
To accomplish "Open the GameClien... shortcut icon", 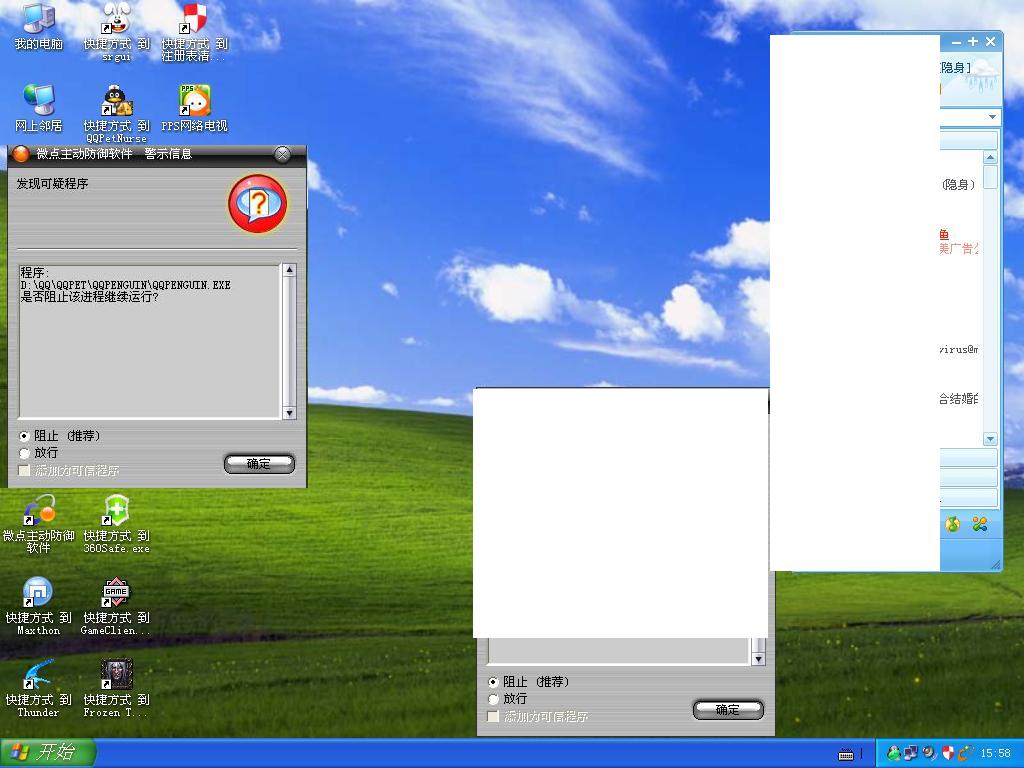I will click(x=116, y=605).
